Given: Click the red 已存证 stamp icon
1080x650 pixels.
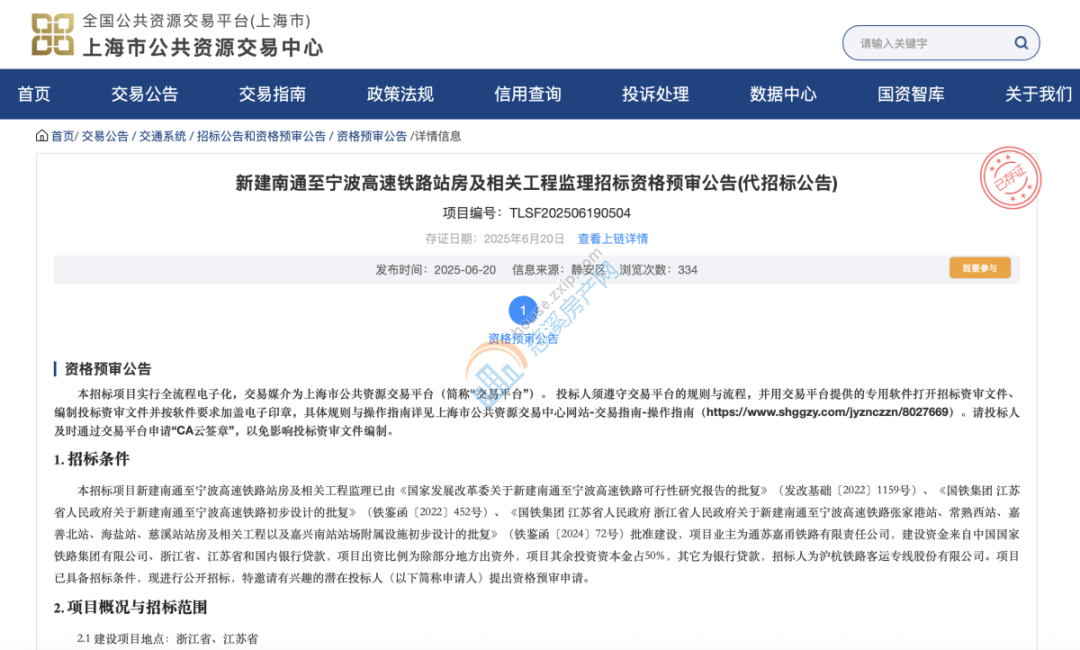Looking at the screenshot, I should [x=1010, y=178].
